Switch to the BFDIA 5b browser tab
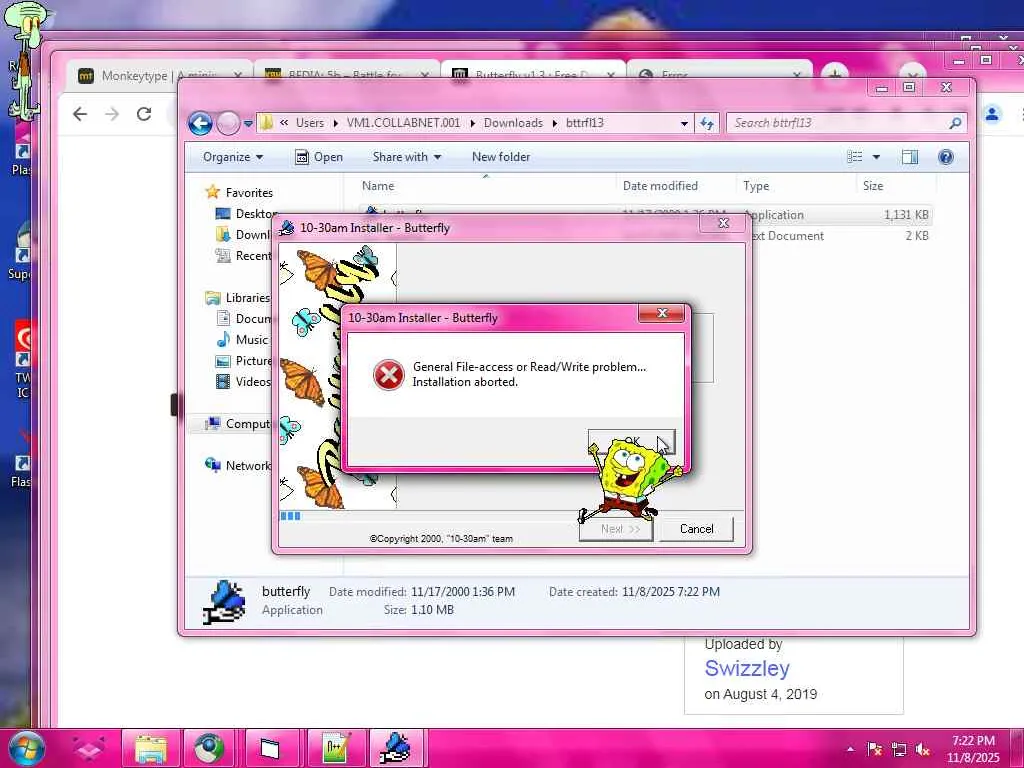This screenshot has width=1024, height=768. pyautogui.click(x=347, y=76)
